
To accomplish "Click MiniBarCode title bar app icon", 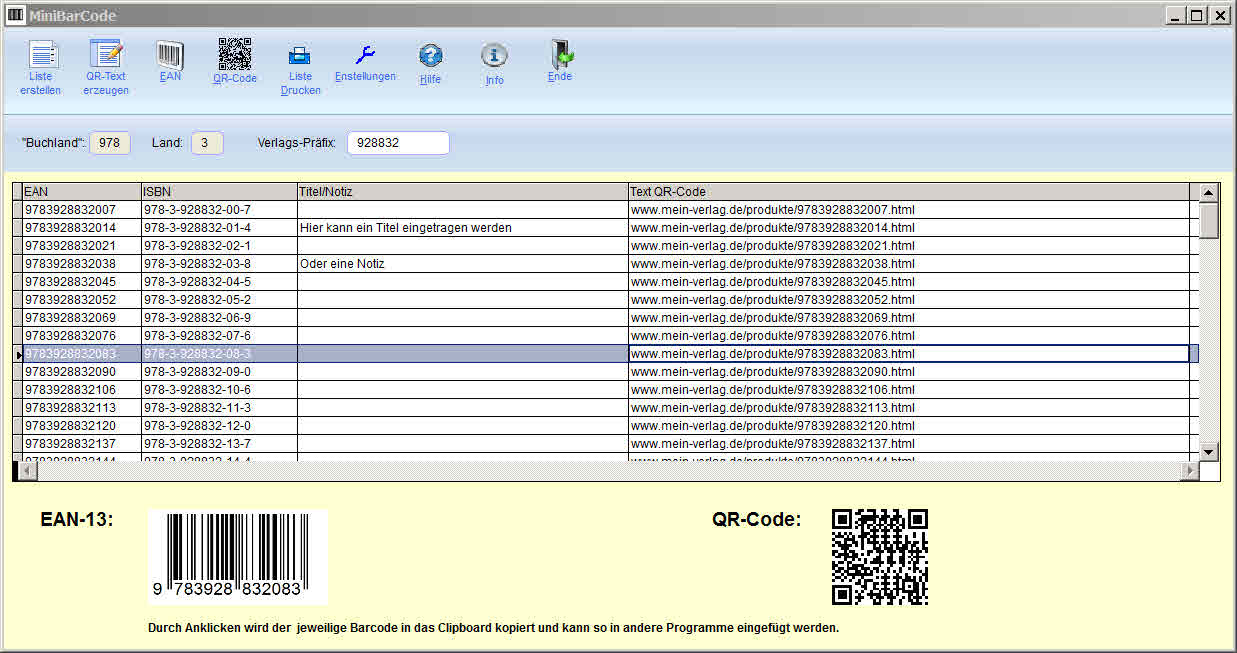I will point(15,15).
